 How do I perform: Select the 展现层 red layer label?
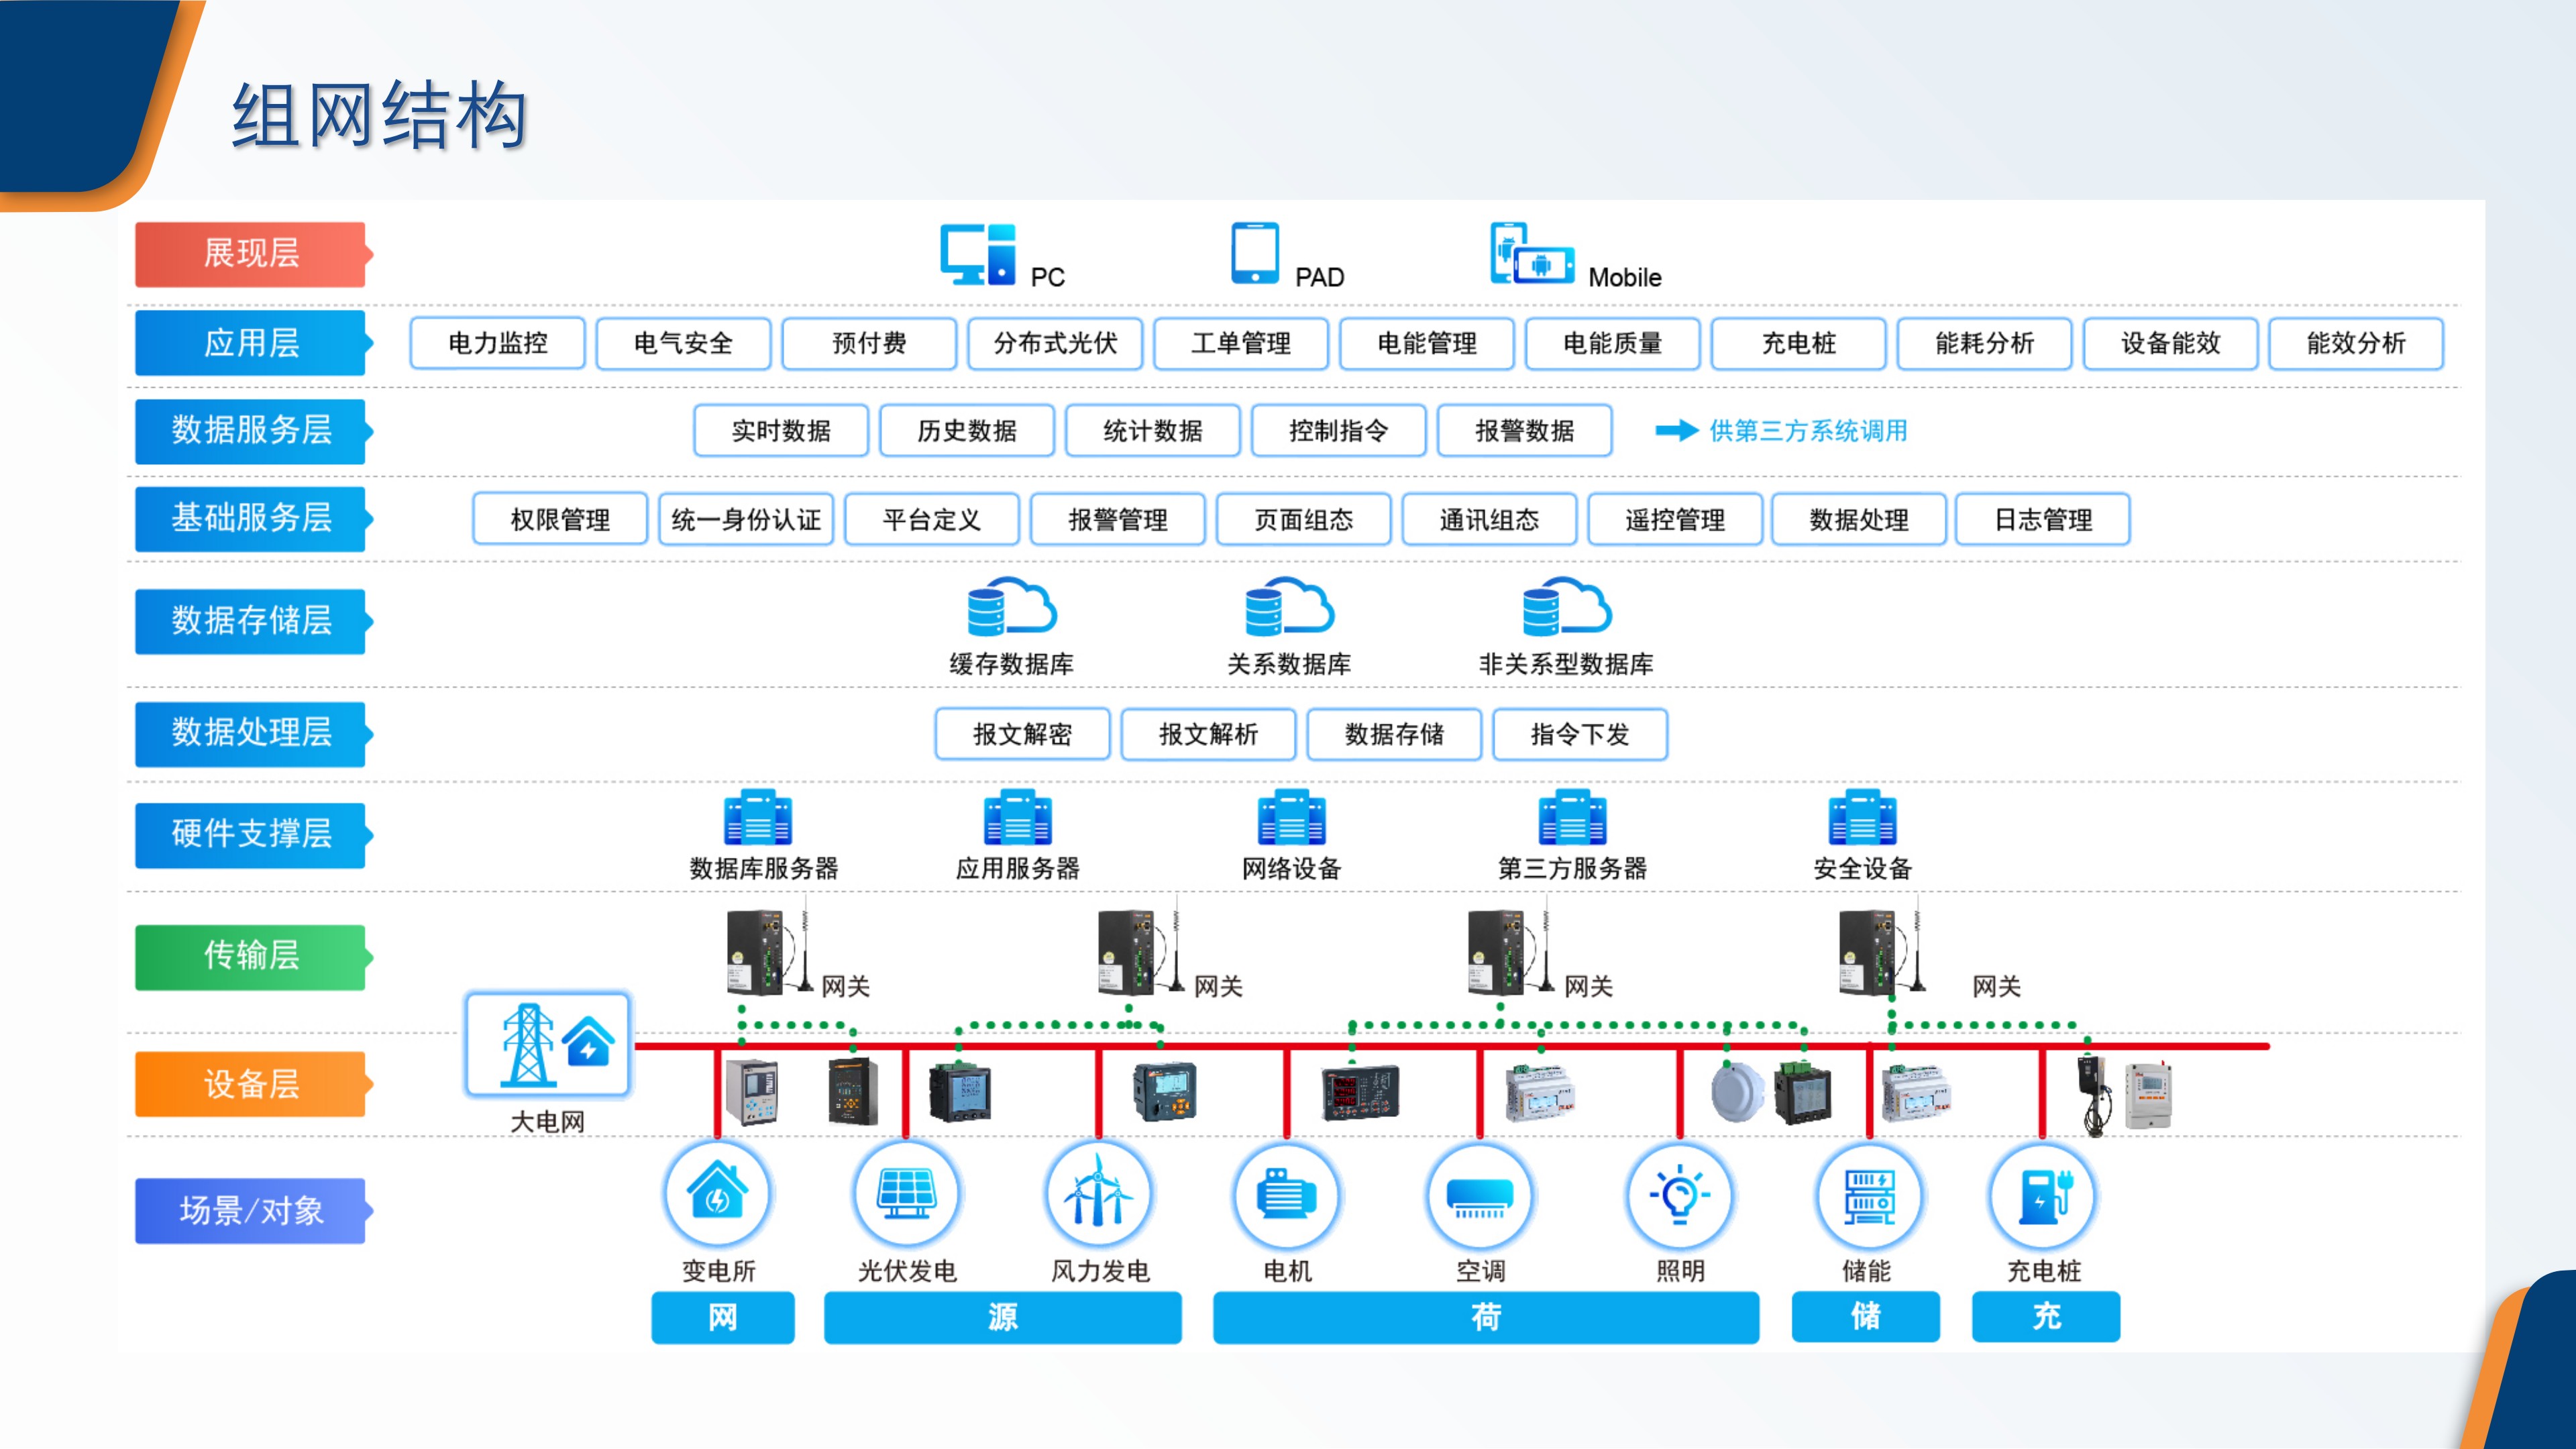[x=250, y=254]
